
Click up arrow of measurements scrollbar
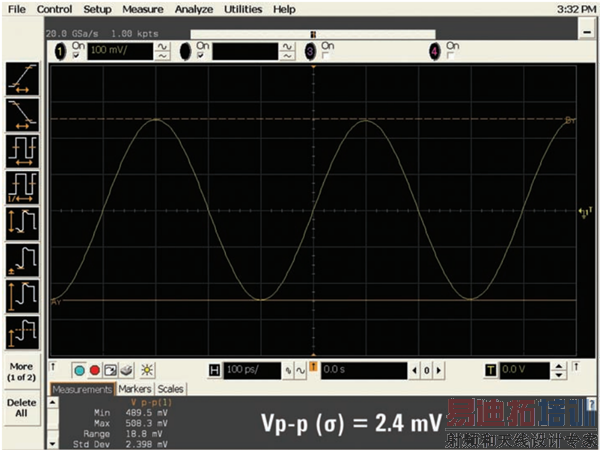tap(52, 402)
